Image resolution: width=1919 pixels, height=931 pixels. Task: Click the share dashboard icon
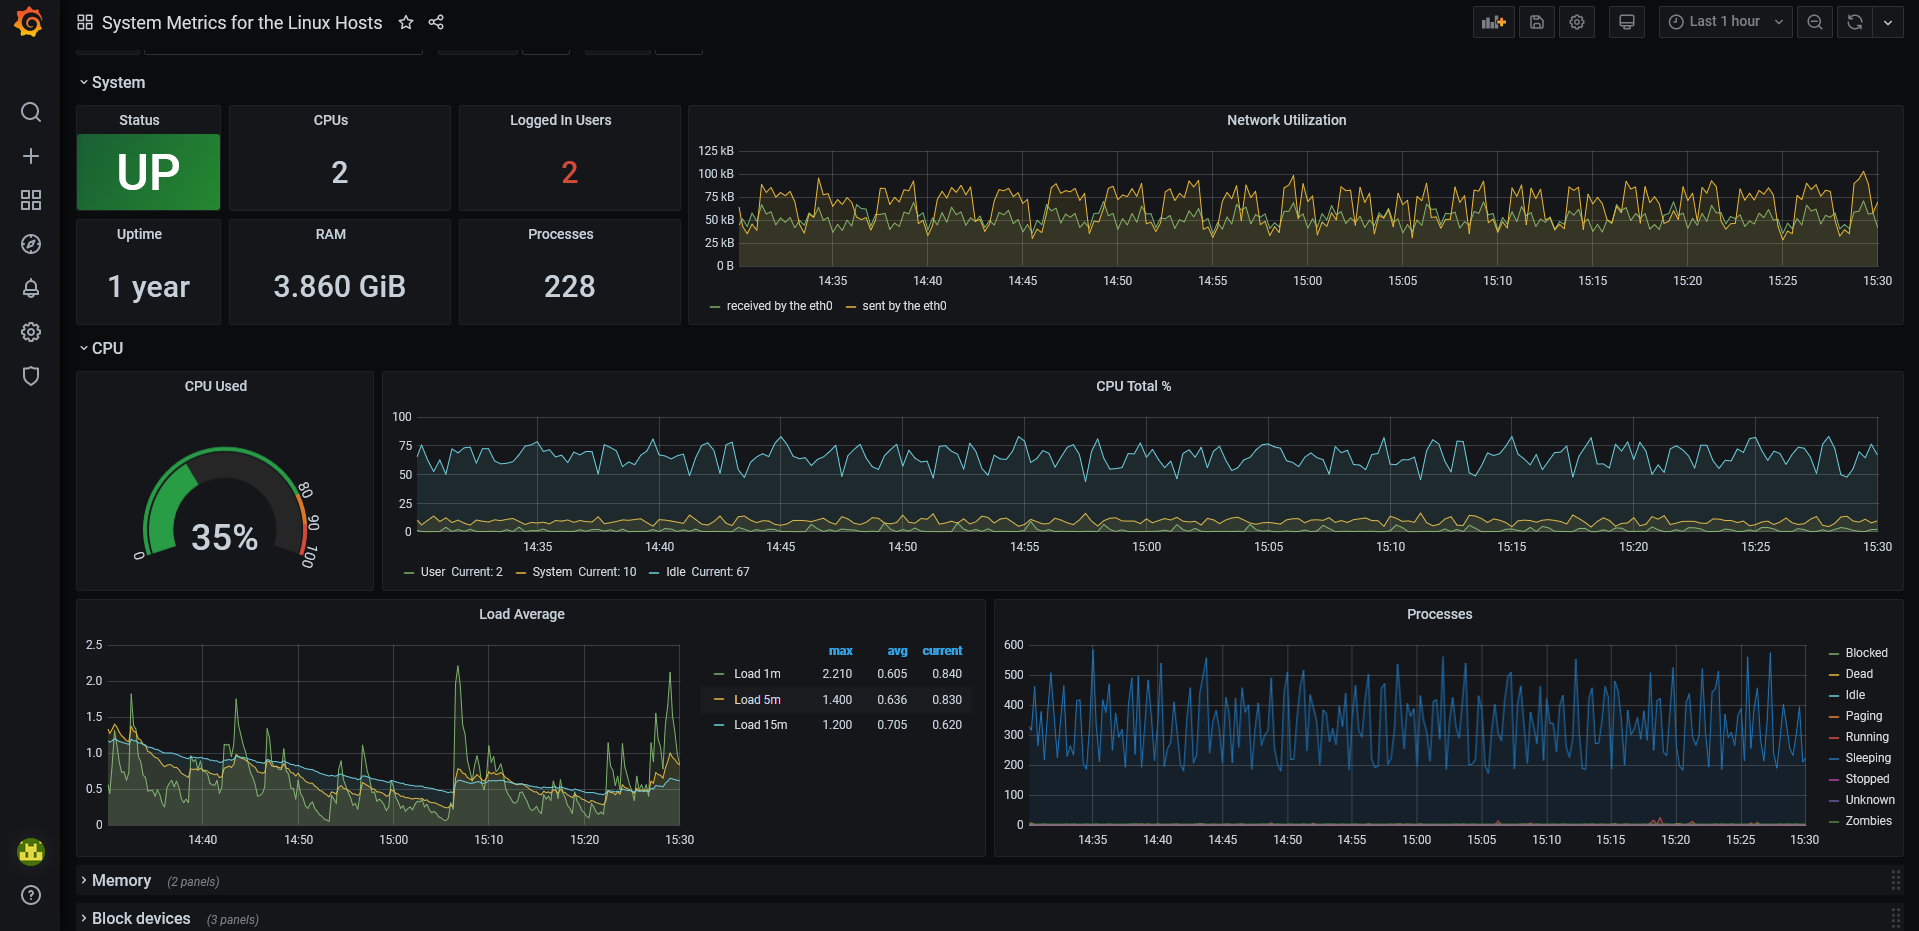click(436, 22)
